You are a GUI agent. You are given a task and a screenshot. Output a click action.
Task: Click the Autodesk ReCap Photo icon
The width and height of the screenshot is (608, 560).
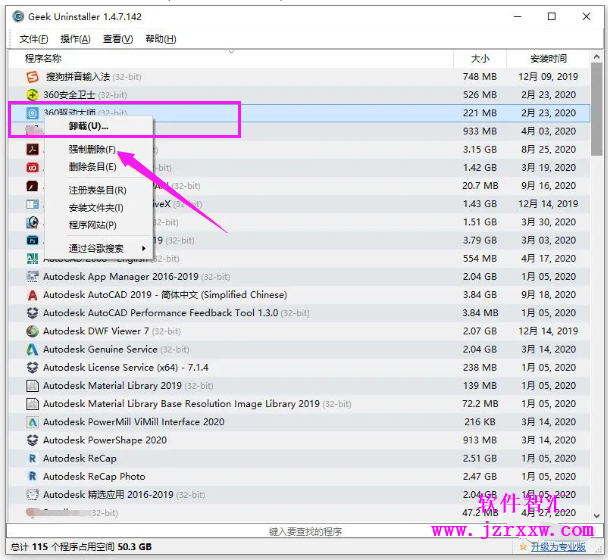click(x=32, y=476)
